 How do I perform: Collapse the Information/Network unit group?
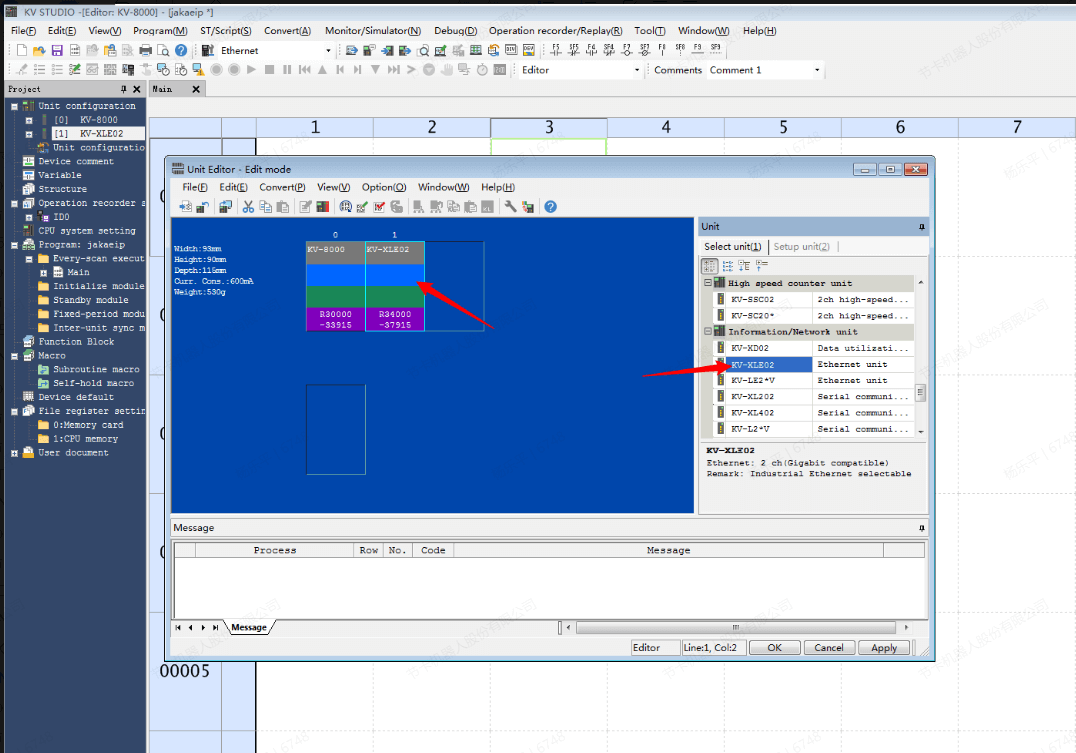(708, 332)
